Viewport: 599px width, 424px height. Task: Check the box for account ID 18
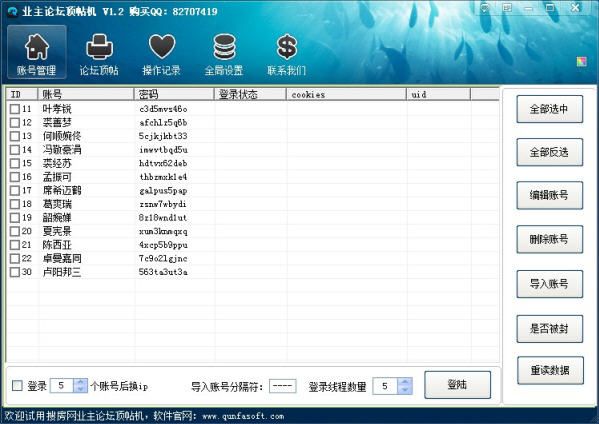click(15, 204)
